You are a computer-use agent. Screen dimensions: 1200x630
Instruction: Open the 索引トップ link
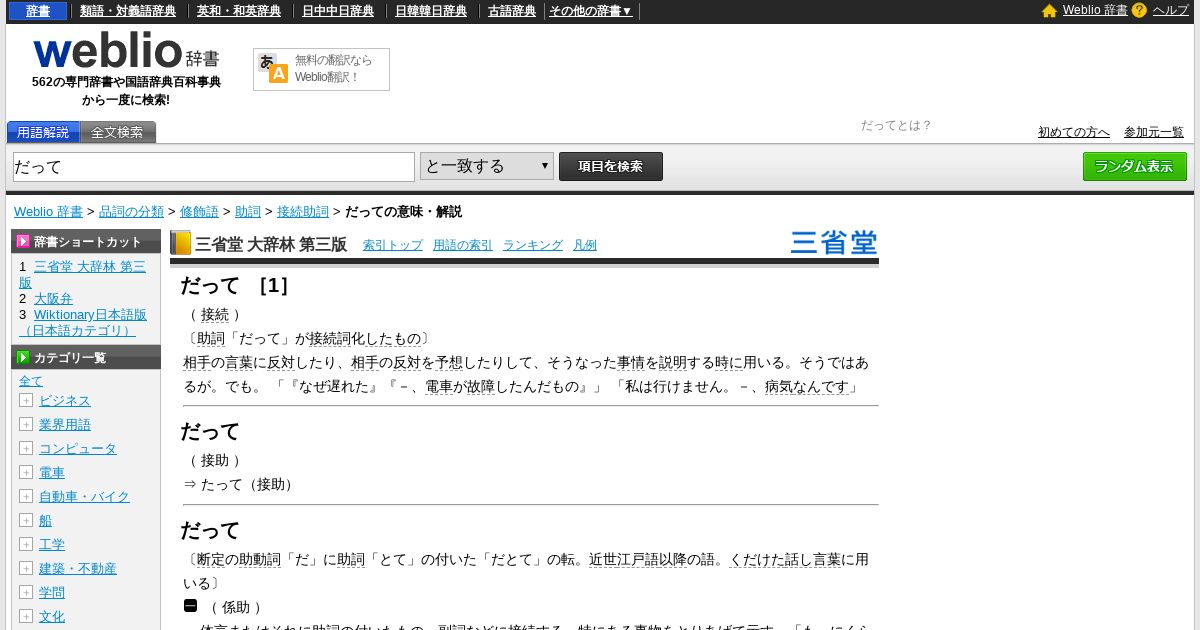click(393, 245)
